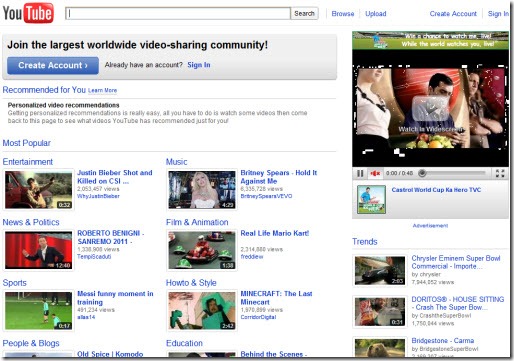Open the Entertainment category
514x361 pixels.
click(x=27, y=162)
